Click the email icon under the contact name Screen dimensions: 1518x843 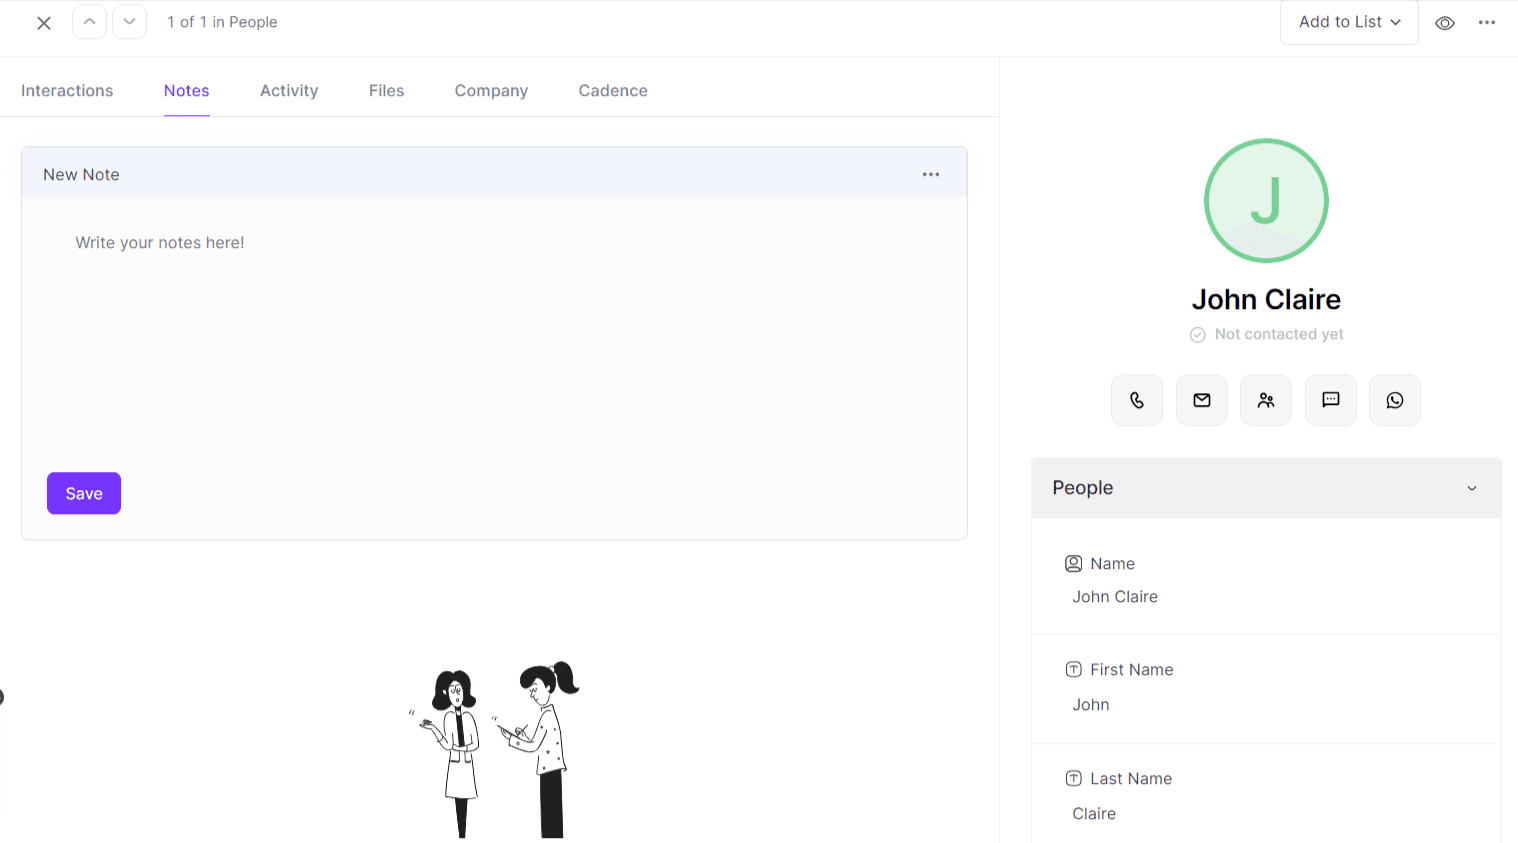click(x=1201, y=399)
